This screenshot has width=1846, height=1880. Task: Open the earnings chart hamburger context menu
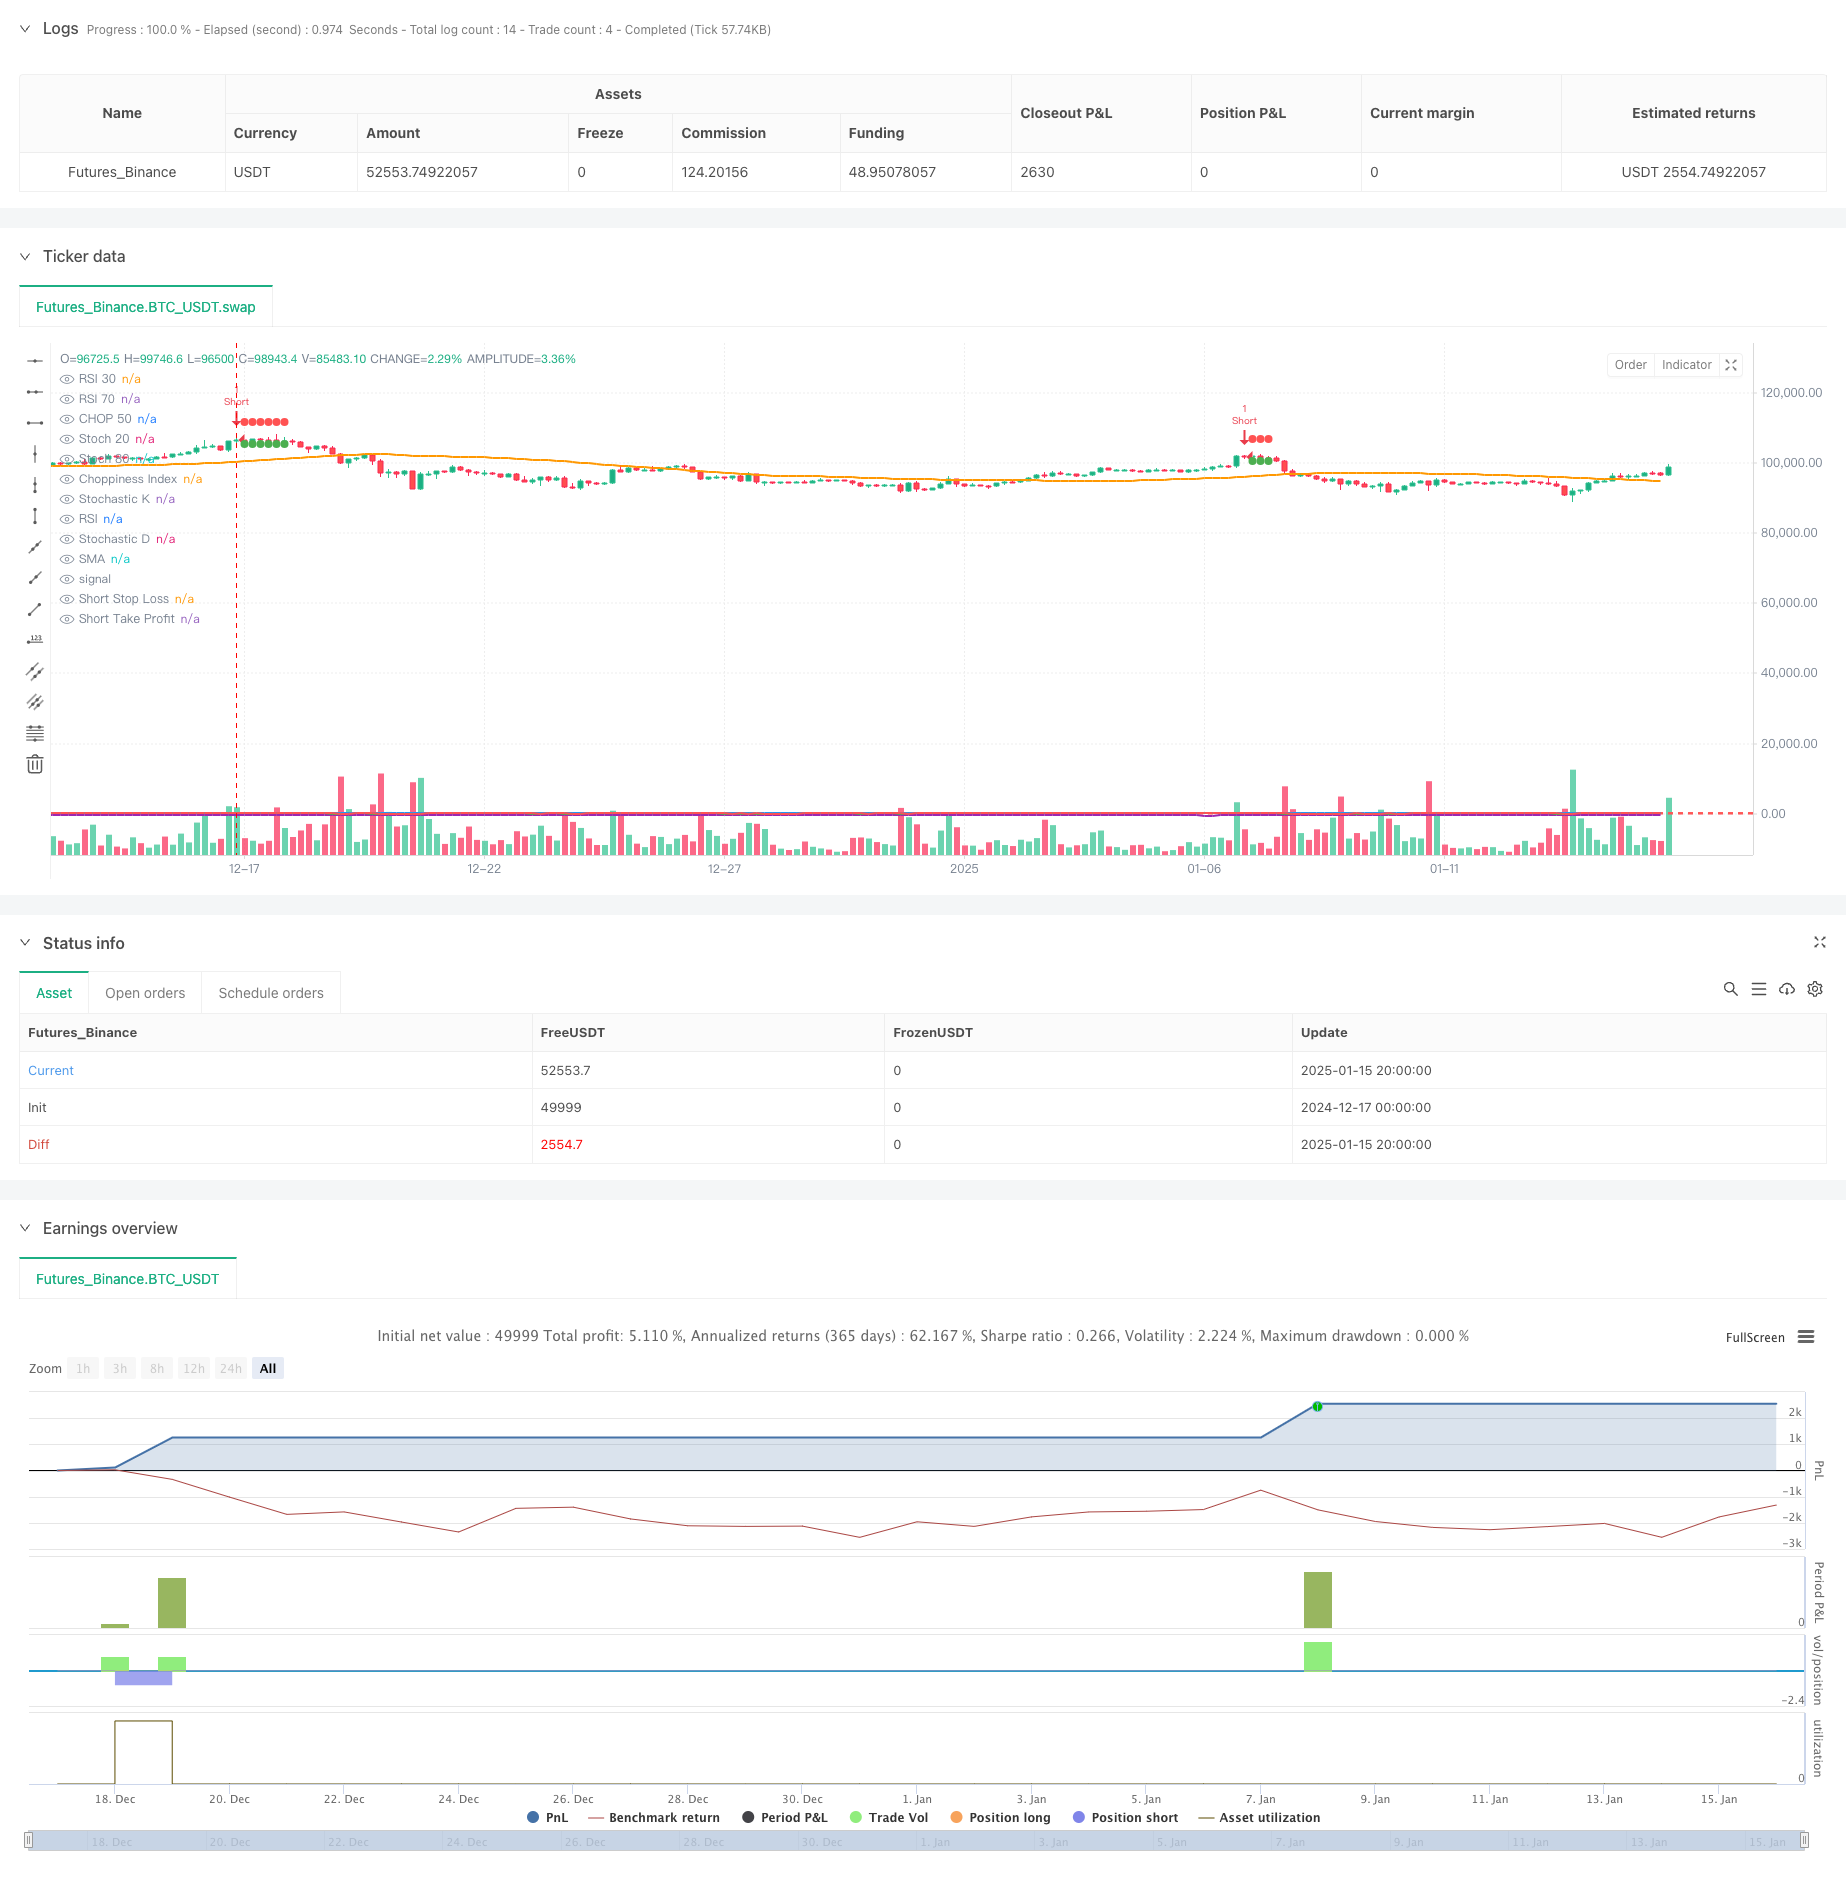1806,1337
